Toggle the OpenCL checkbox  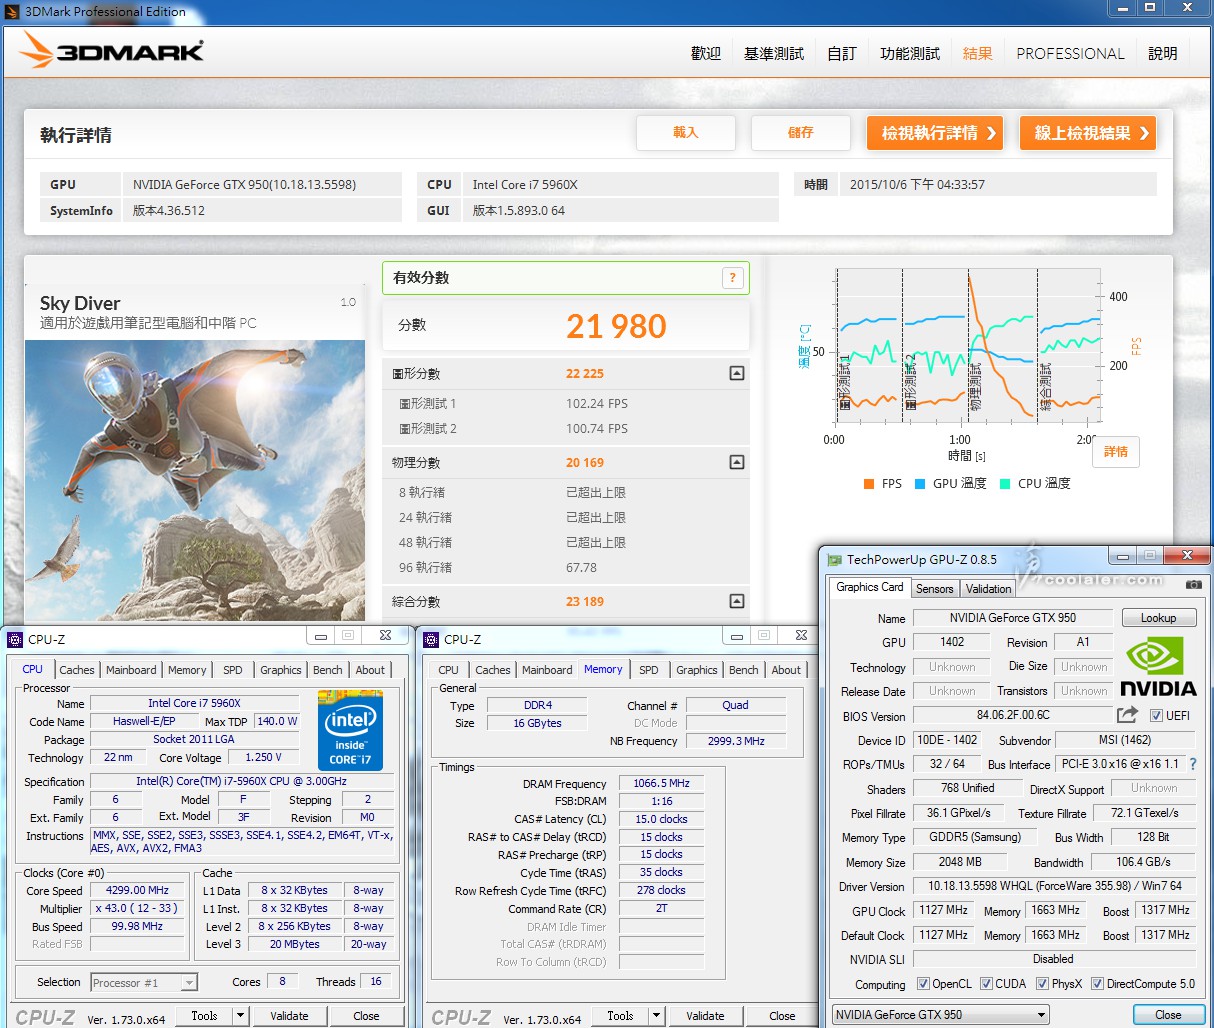(x=923, y=984)
